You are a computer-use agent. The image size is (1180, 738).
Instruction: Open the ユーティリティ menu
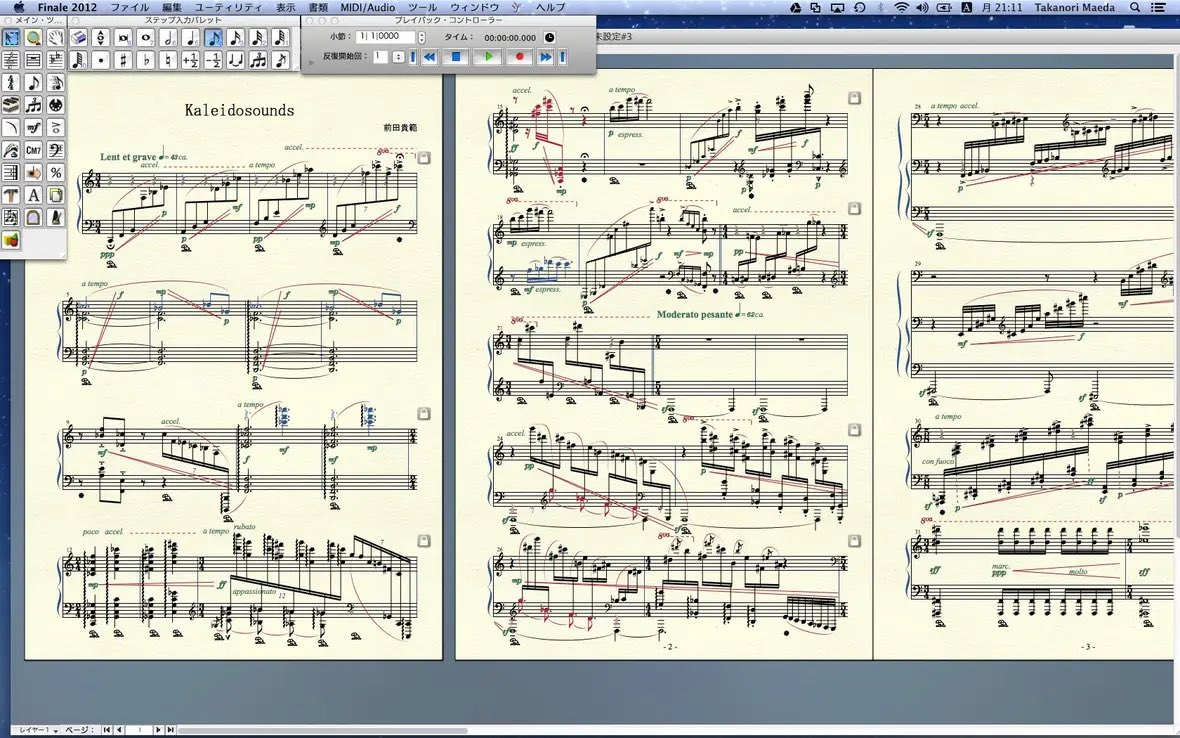pos(229,7)
